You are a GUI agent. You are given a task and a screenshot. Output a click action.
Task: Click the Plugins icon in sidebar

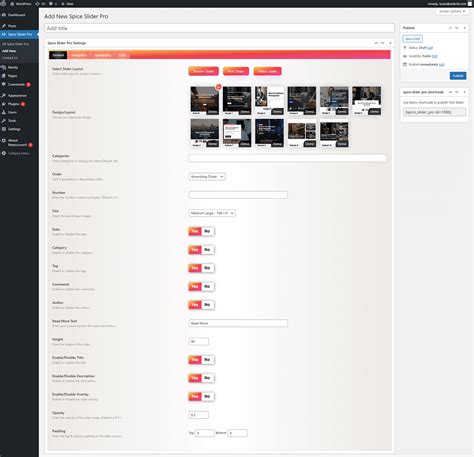(4, 104)
